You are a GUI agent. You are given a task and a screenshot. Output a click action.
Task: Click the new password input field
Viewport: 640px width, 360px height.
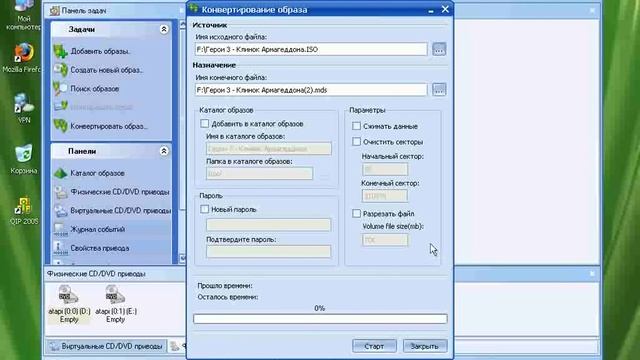coord(269,224)
